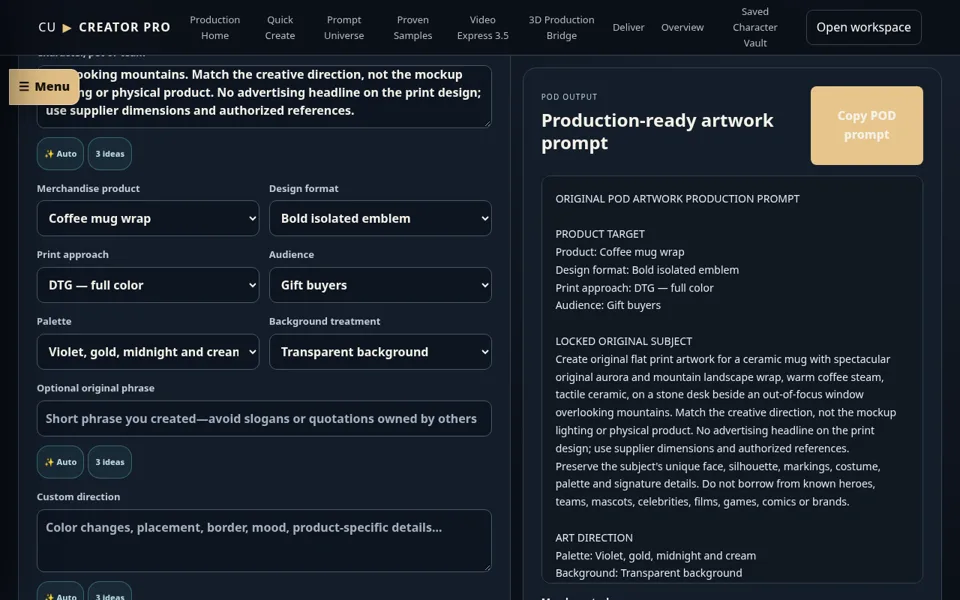Click the subject description text area
This screenshot has height=600, width=960.
(x=264, y=96)
